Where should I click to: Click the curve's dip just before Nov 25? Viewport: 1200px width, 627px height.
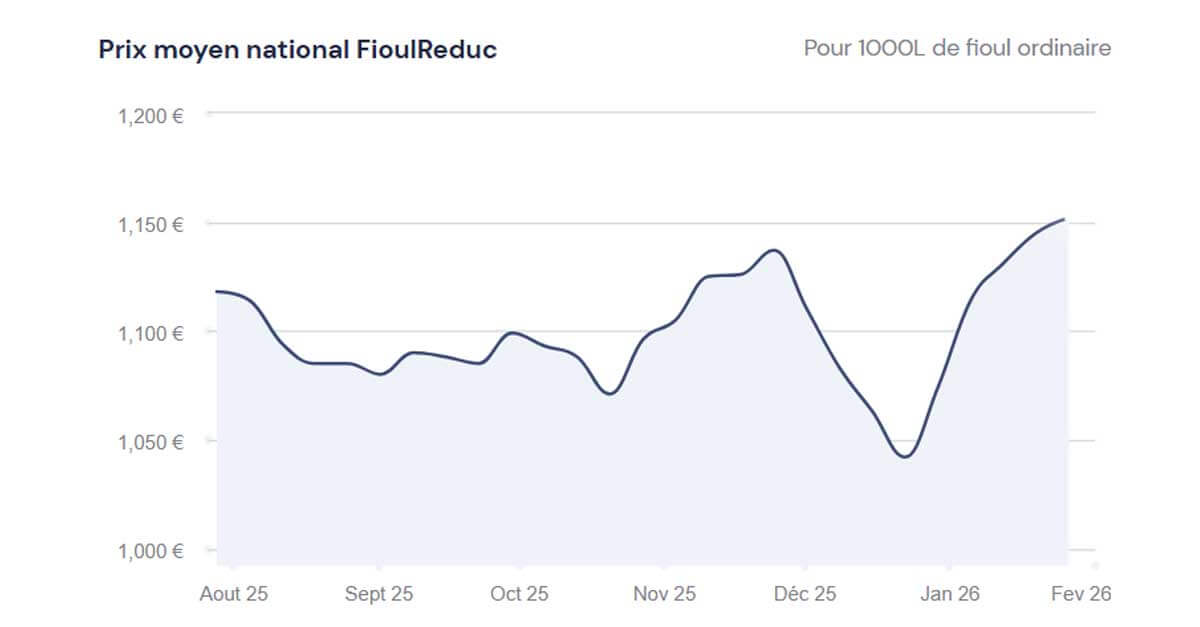611,393
